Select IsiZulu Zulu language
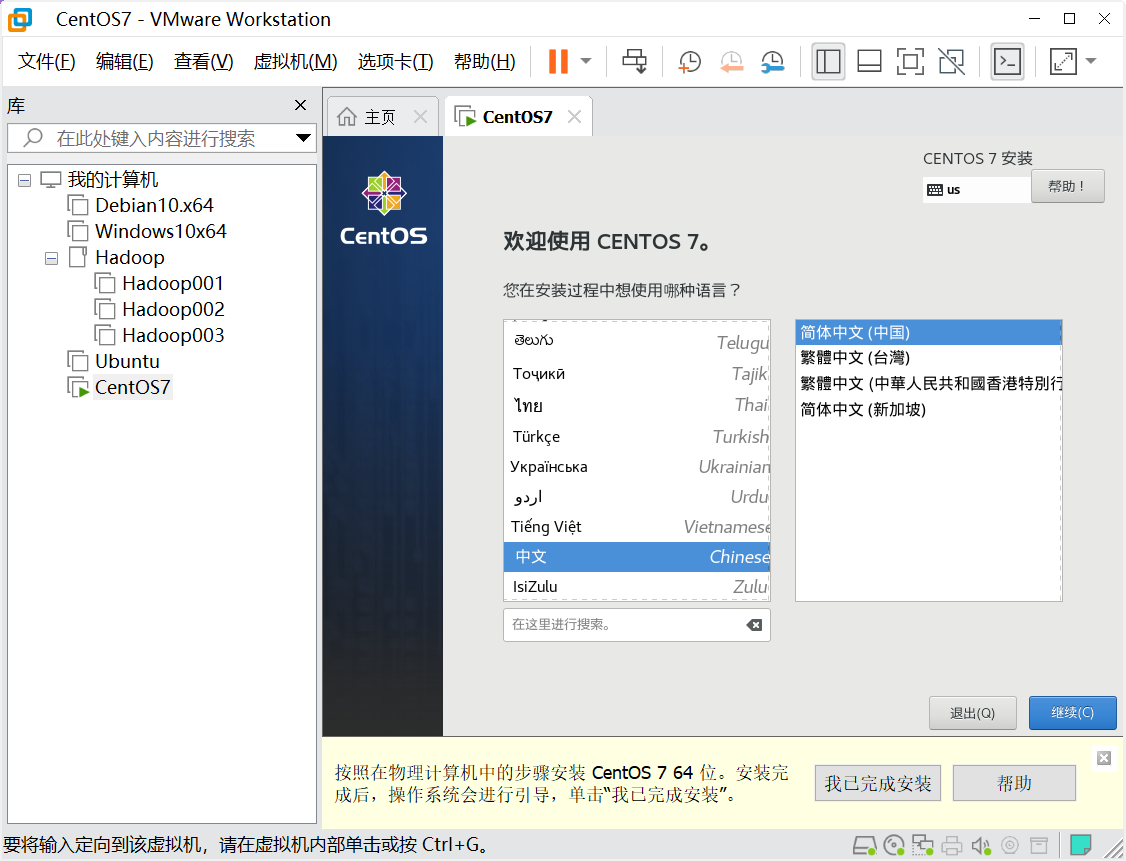The height and width of the screenshot is (861, 1126). (637, 586)
